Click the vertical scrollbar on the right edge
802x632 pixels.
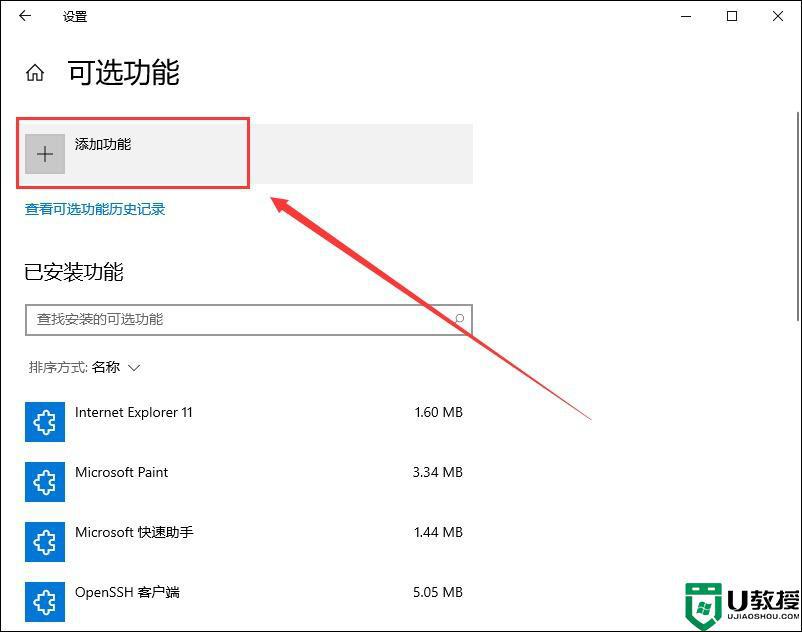tap(796, 300)
